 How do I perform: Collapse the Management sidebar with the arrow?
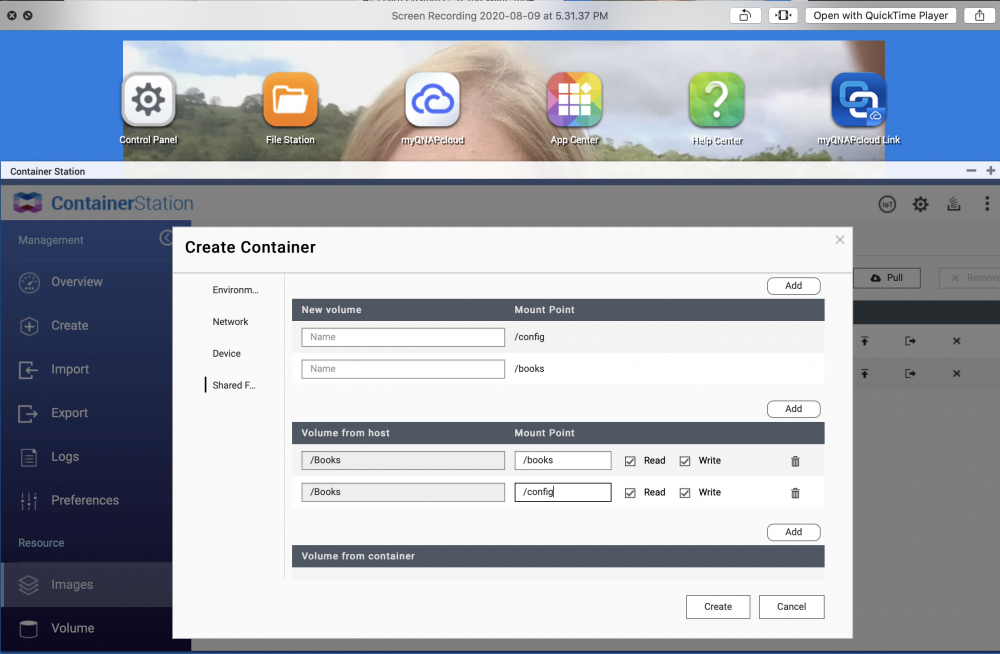(166, 238)
